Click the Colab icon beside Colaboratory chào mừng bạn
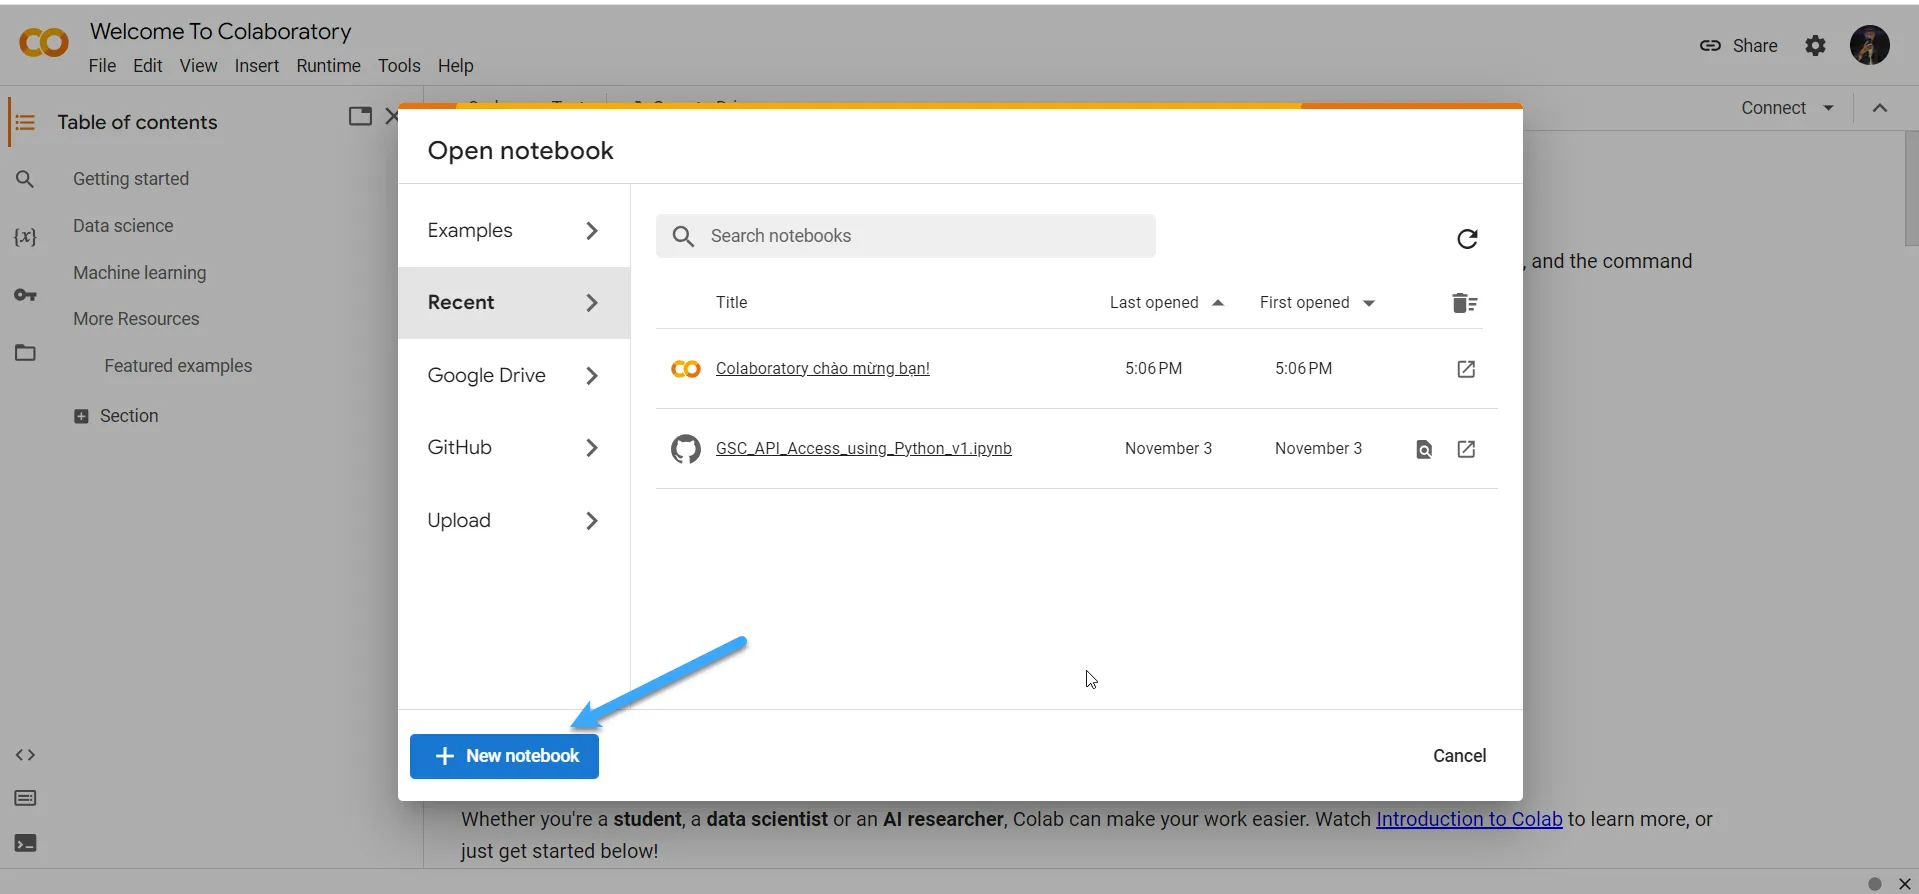 [686, 369]
